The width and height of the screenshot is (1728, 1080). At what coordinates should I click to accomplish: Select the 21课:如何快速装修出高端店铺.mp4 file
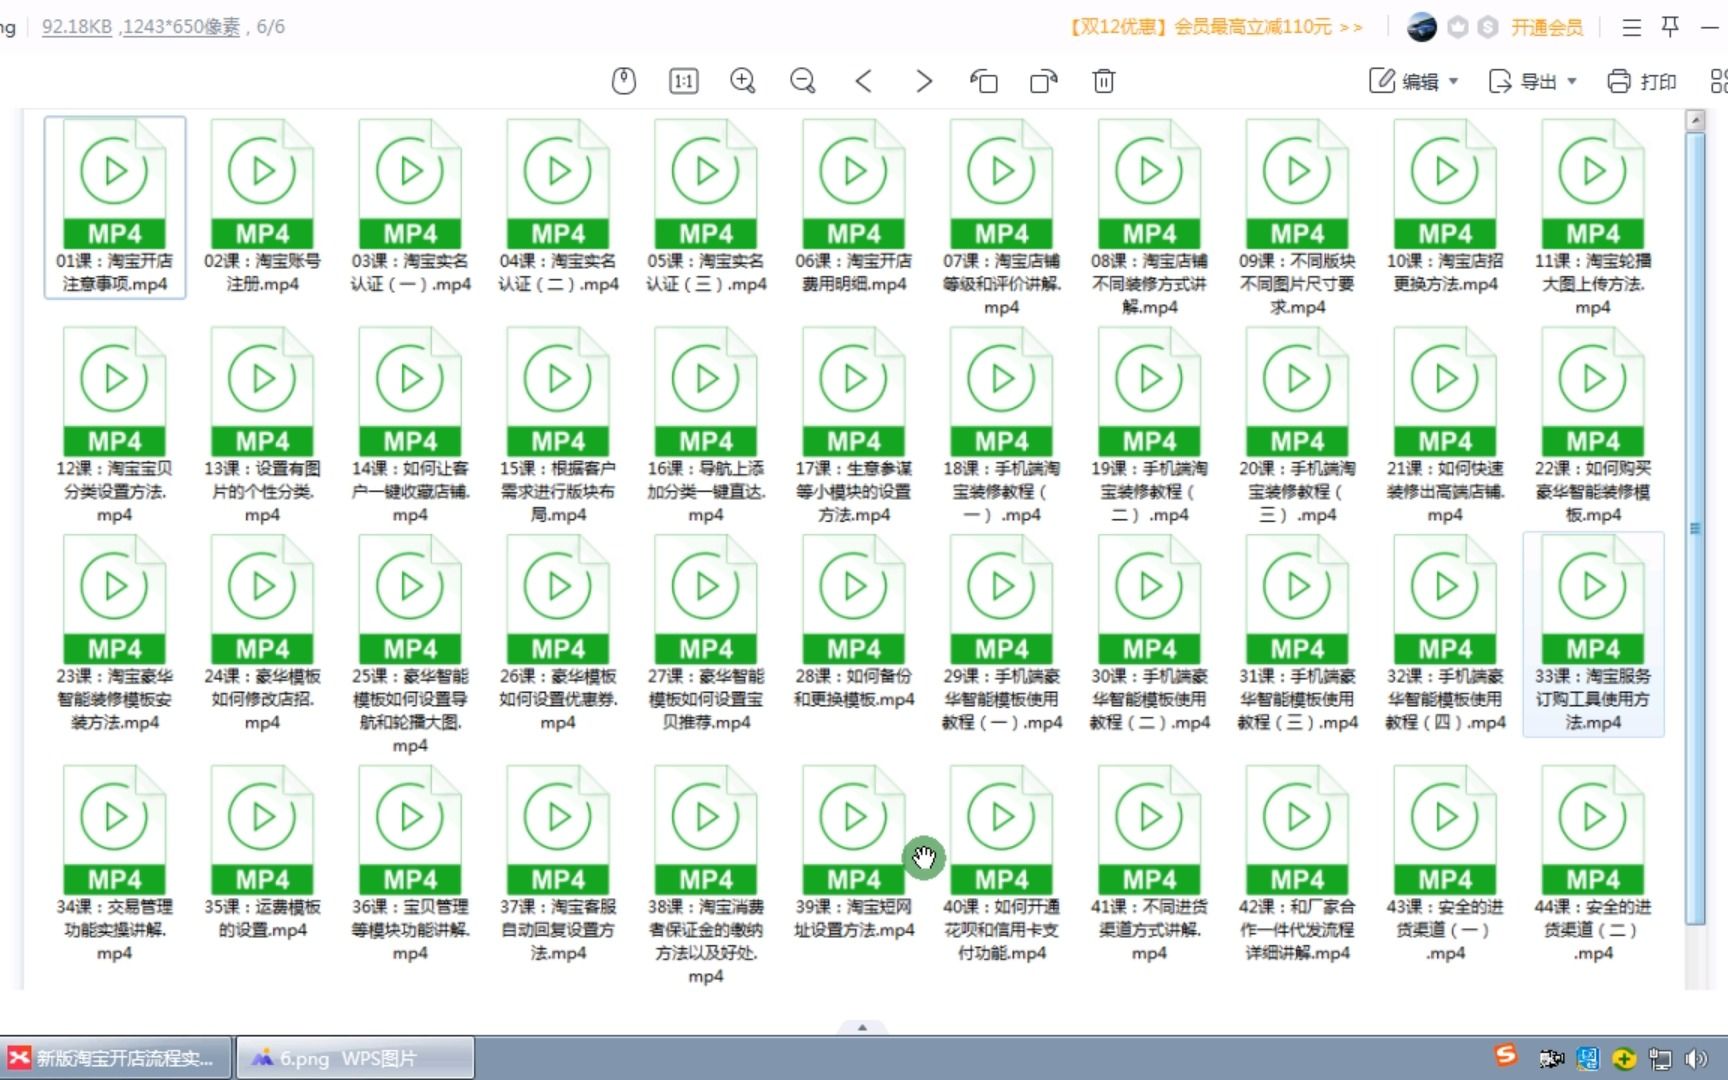pos(1445,425)
